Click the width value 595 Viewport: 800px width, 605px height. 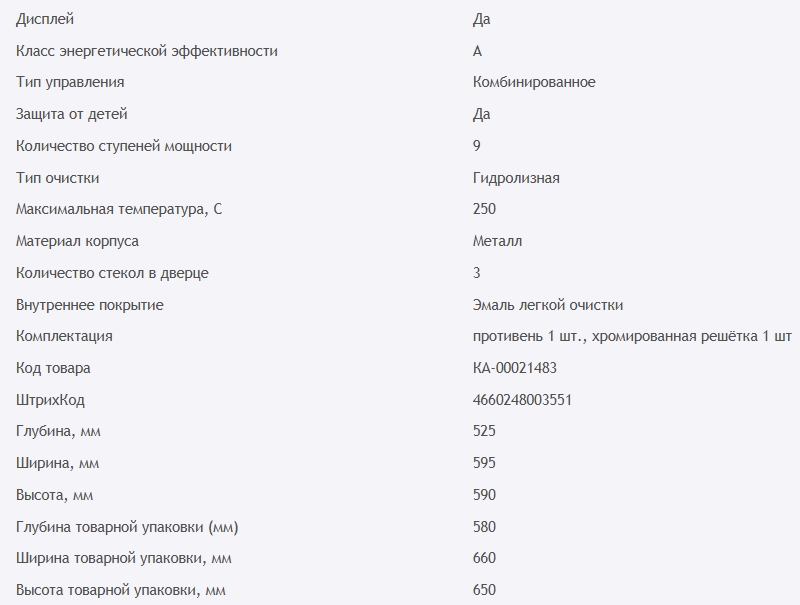click(484, 463)
